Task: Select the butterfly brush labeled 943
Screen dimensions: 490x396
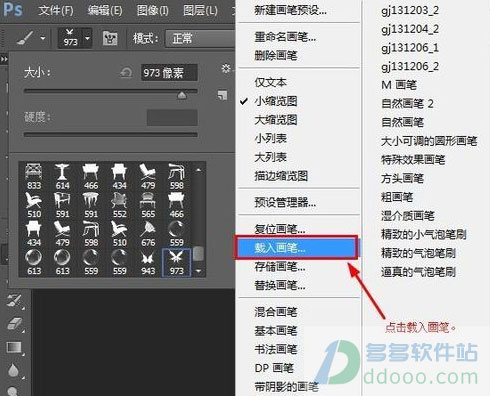Action: (148, 262)
